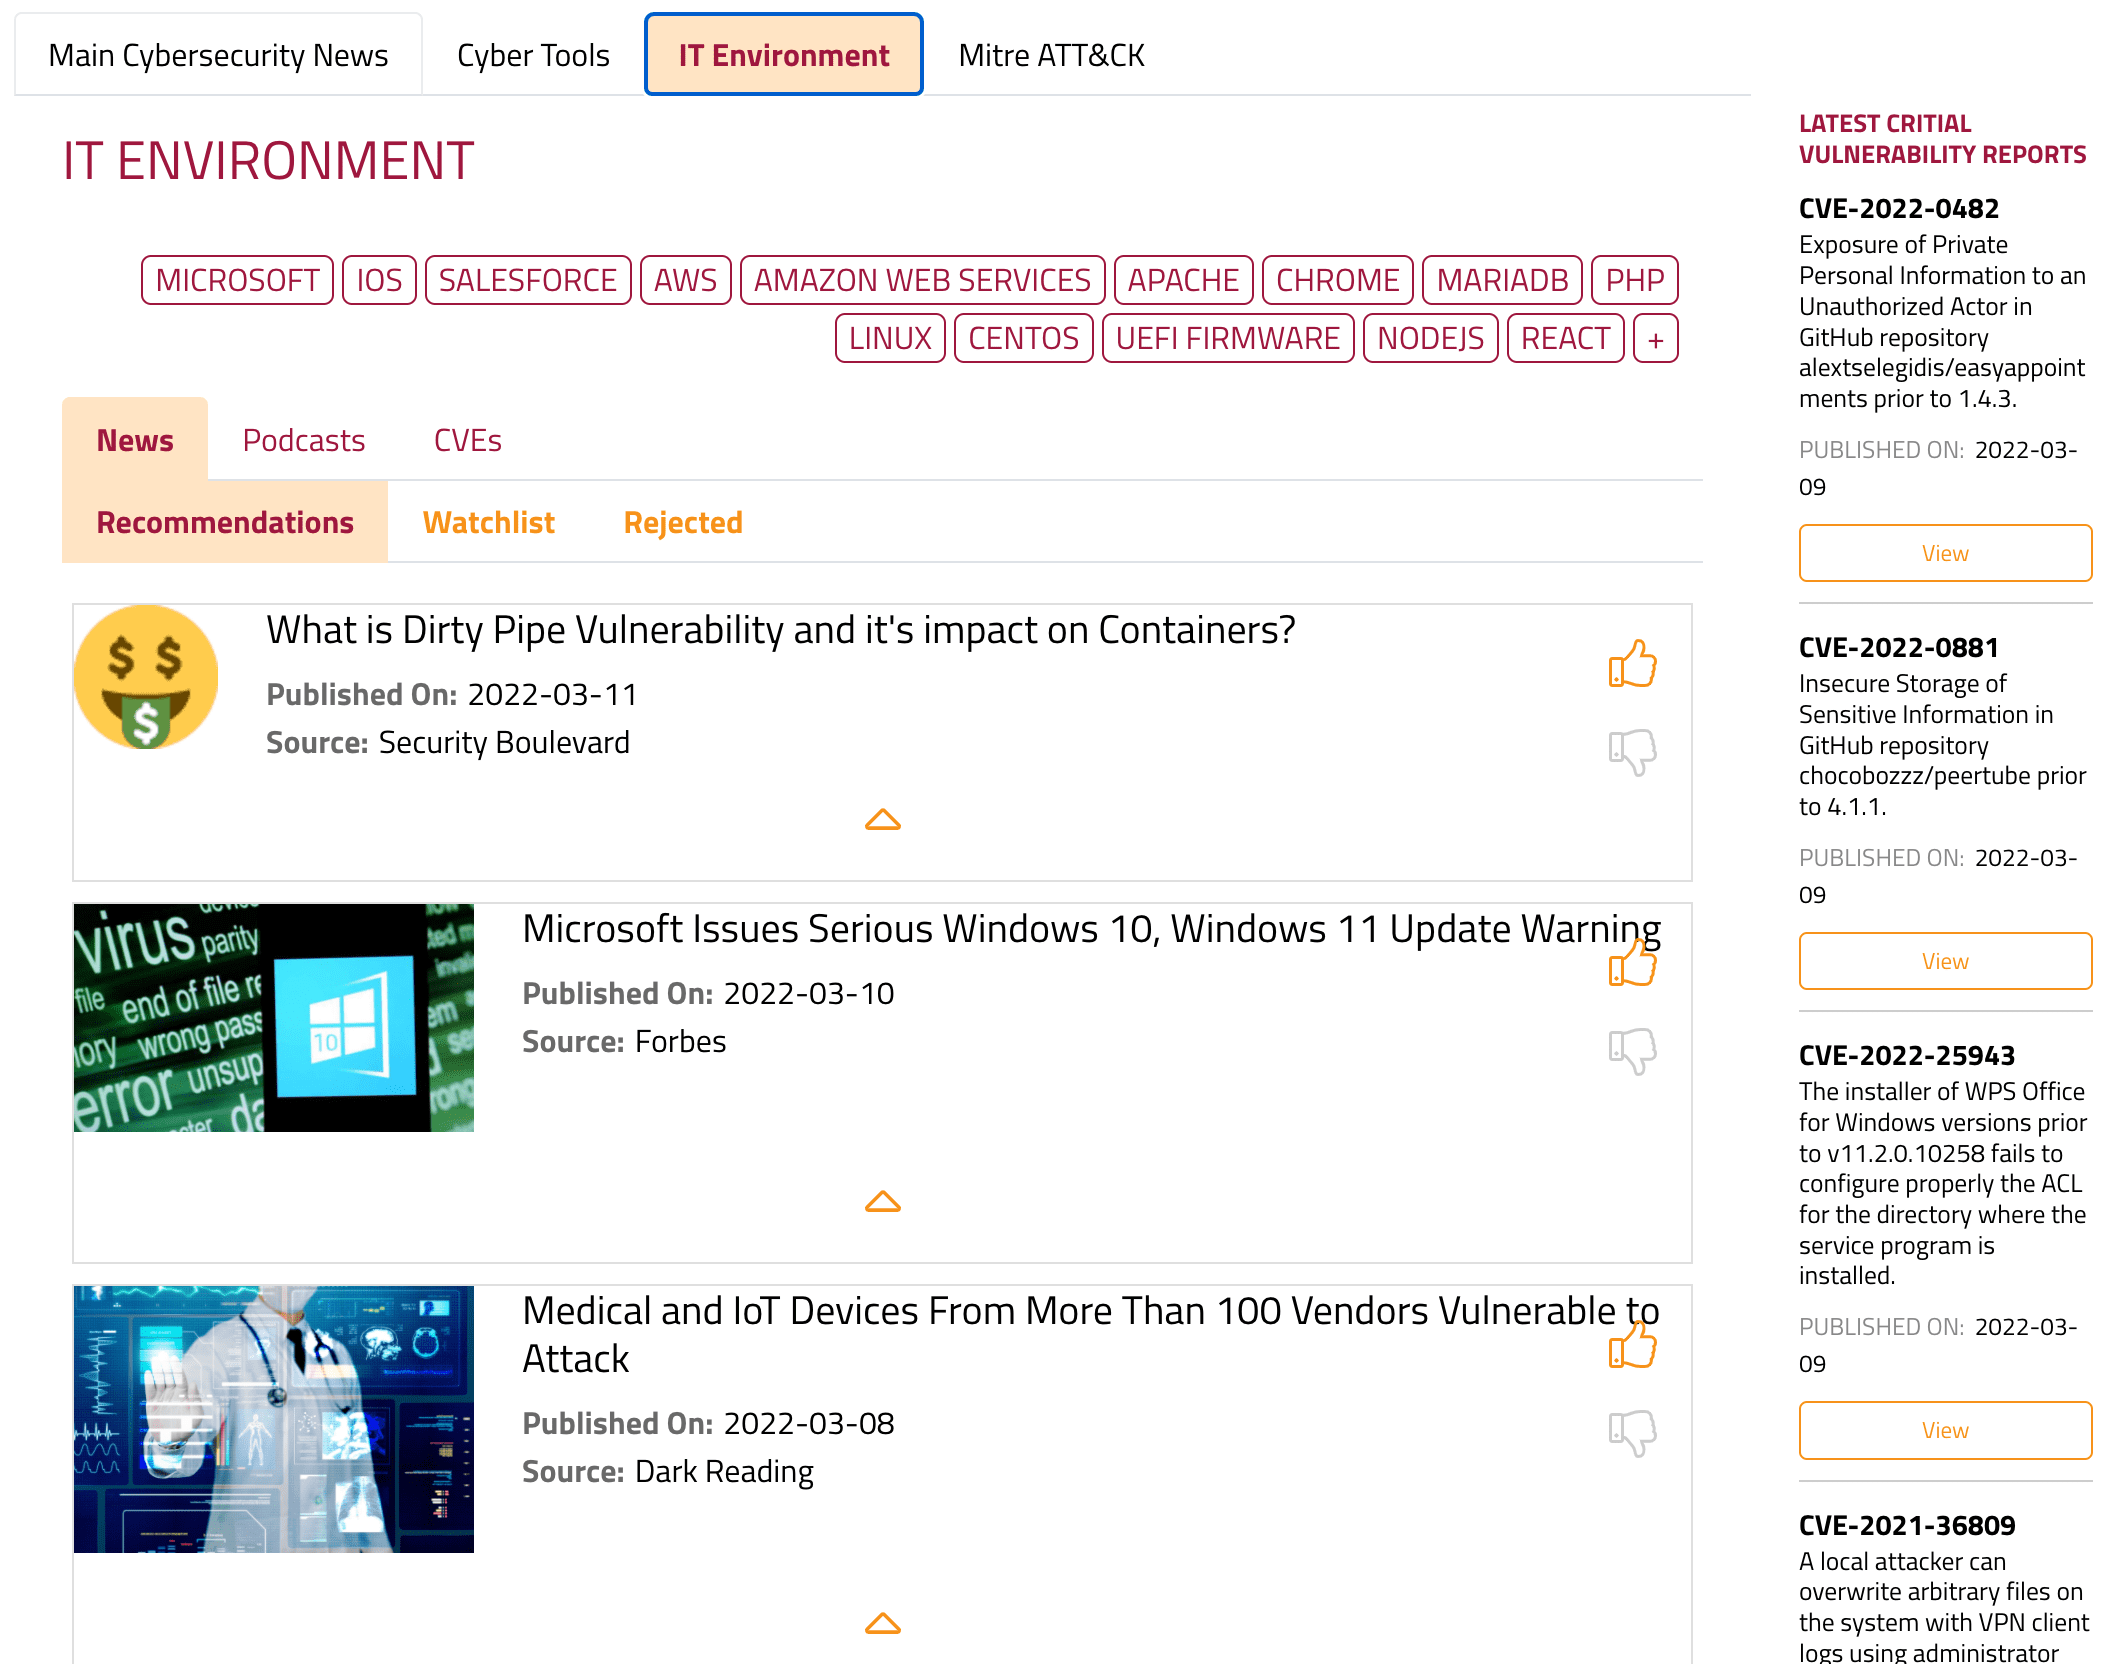
Task: Select the LINUX tag
Action: [890, 338]
